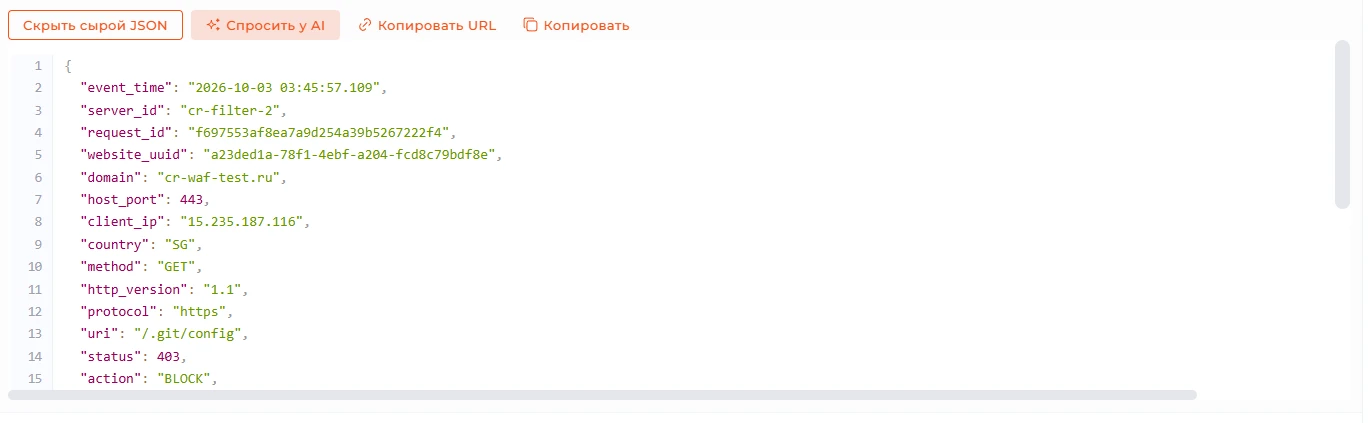Screen dimensions: 1368x423
Task: Click the 'Скрыть сырой JSON' button
Action: 95,25
